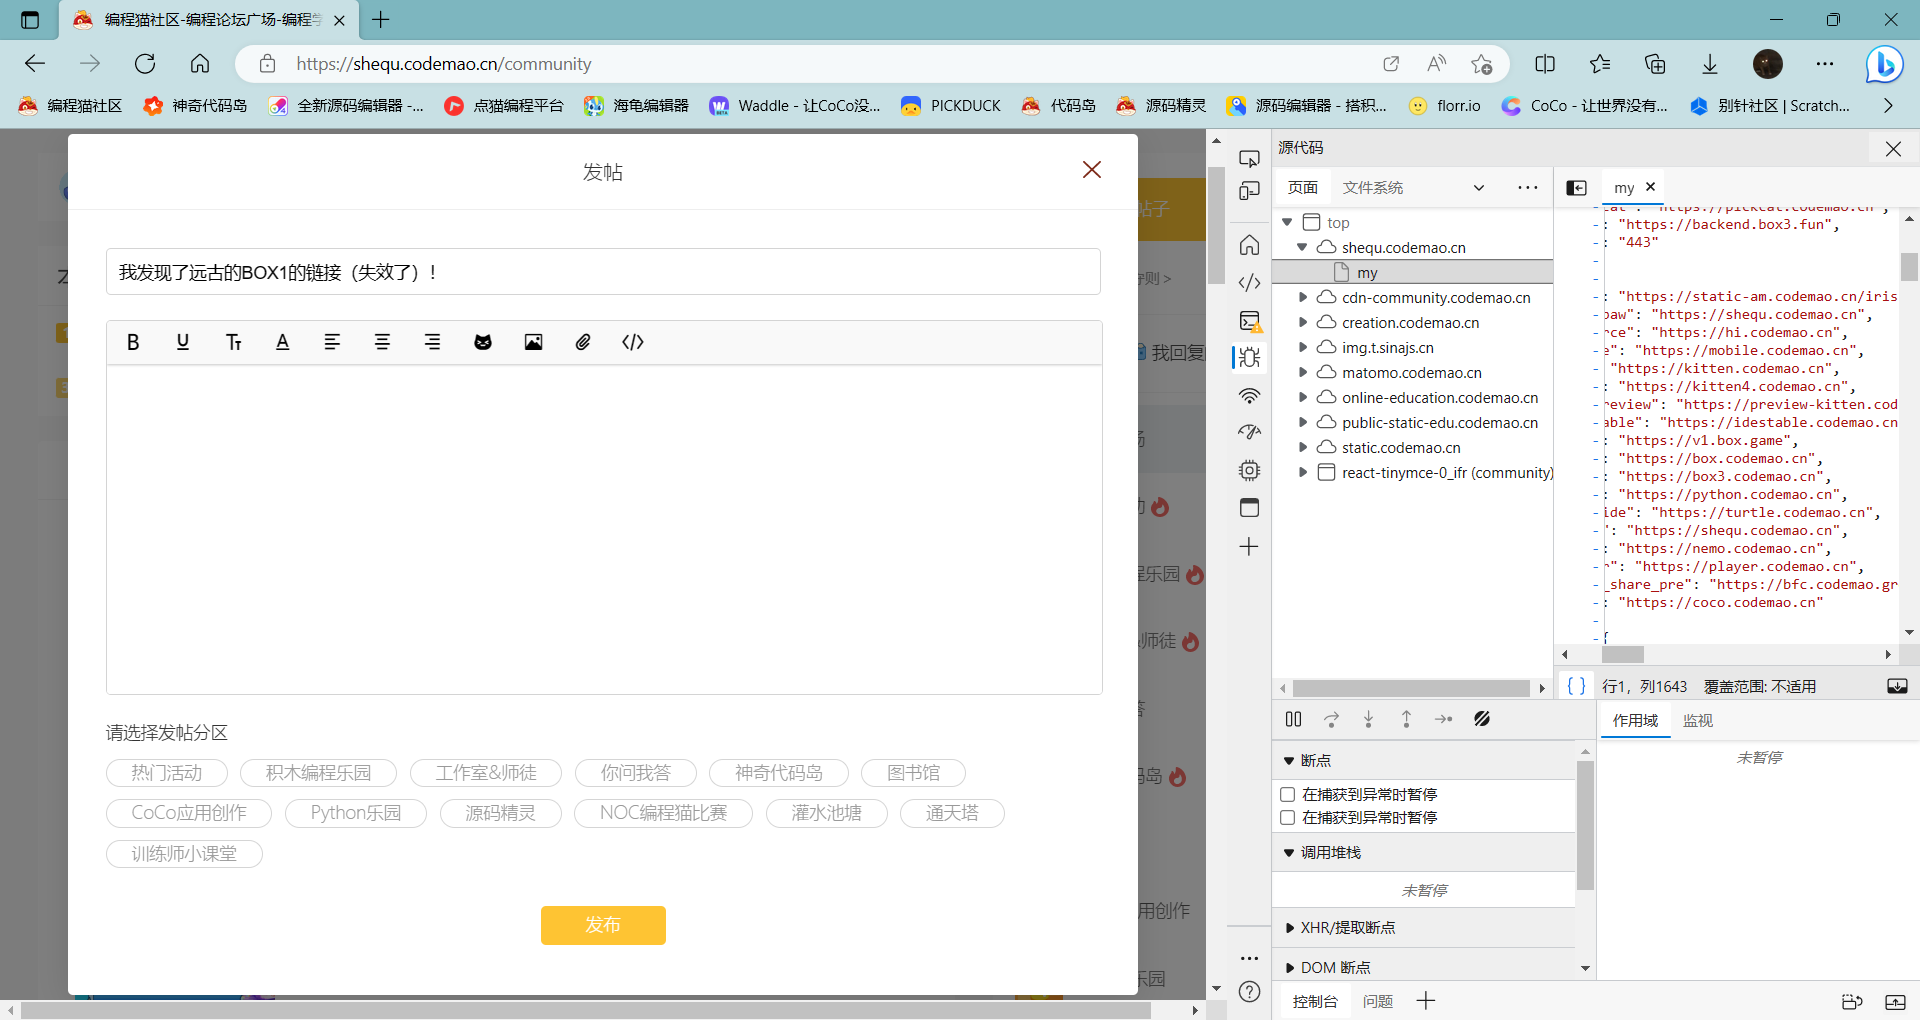Screen dimensions: 1920x1020
Task: Pick the 灌水池塘 post section
Action: click(827, 813)
